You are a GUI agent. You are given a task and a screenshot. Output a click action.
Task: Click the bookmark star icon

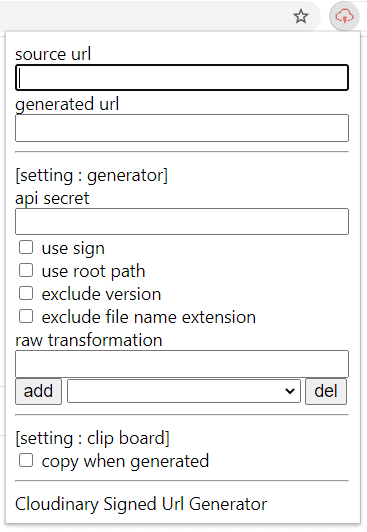[301, 16]
